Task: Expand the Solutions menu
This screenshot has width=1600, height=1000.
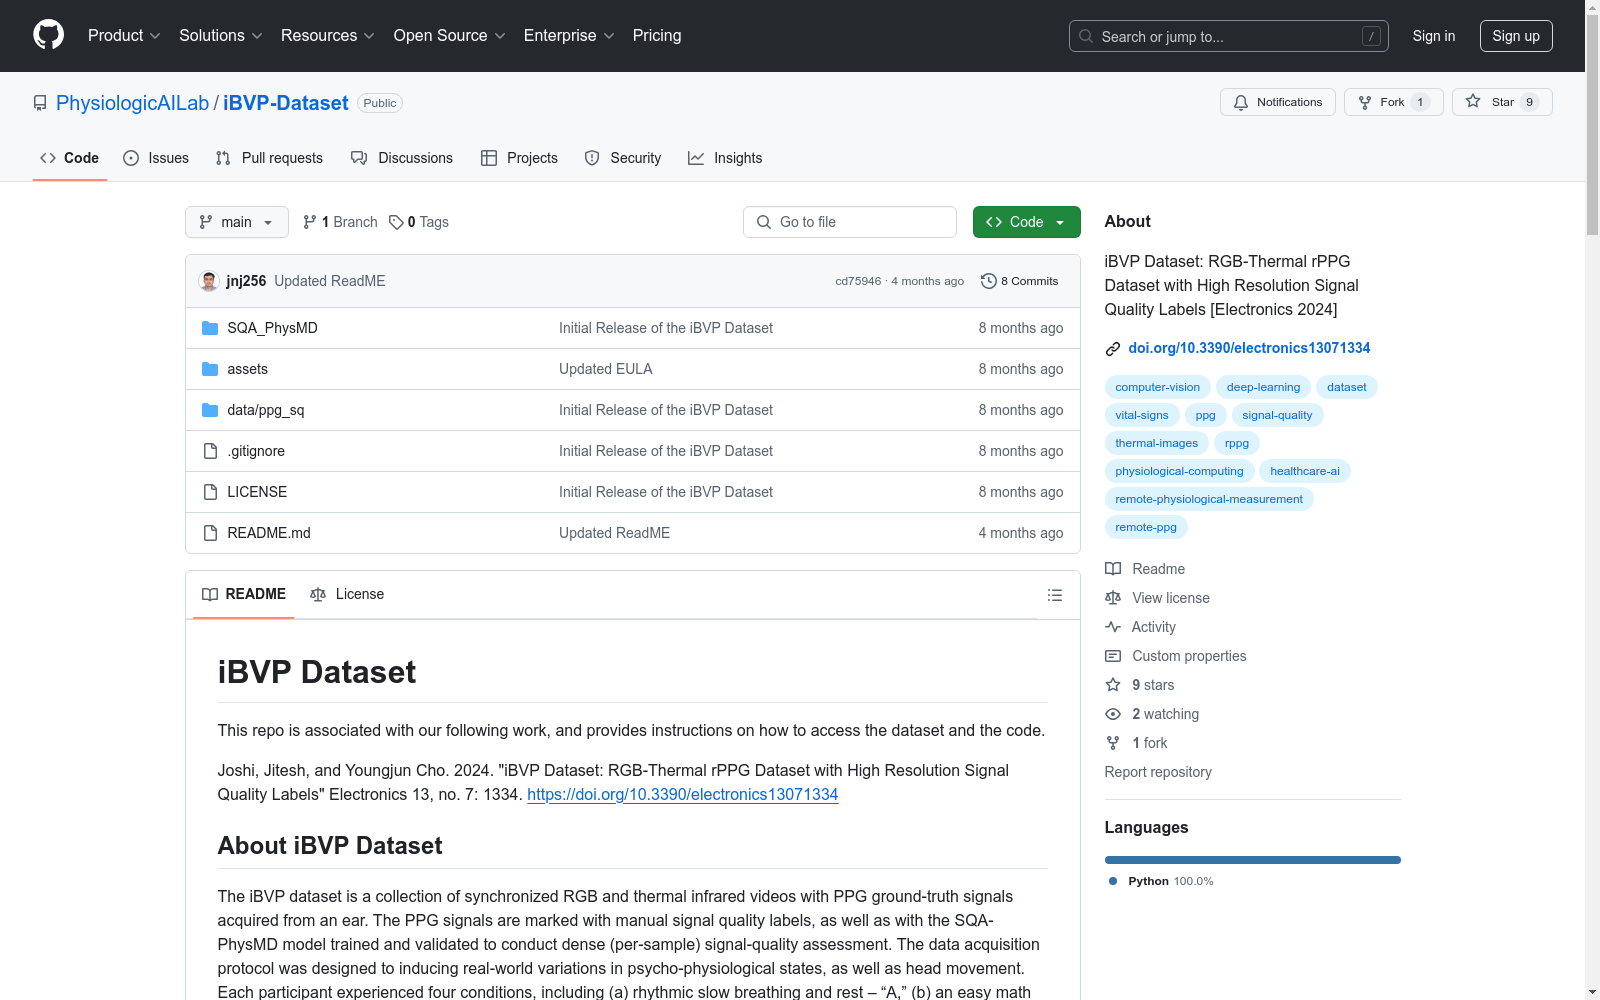Action: tap(221, 35)
